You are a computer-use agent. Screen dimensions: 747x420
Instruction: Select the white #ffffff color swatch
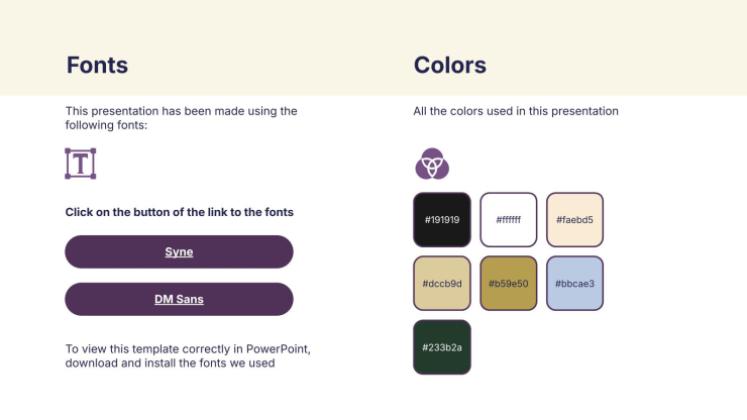point(508,220)
